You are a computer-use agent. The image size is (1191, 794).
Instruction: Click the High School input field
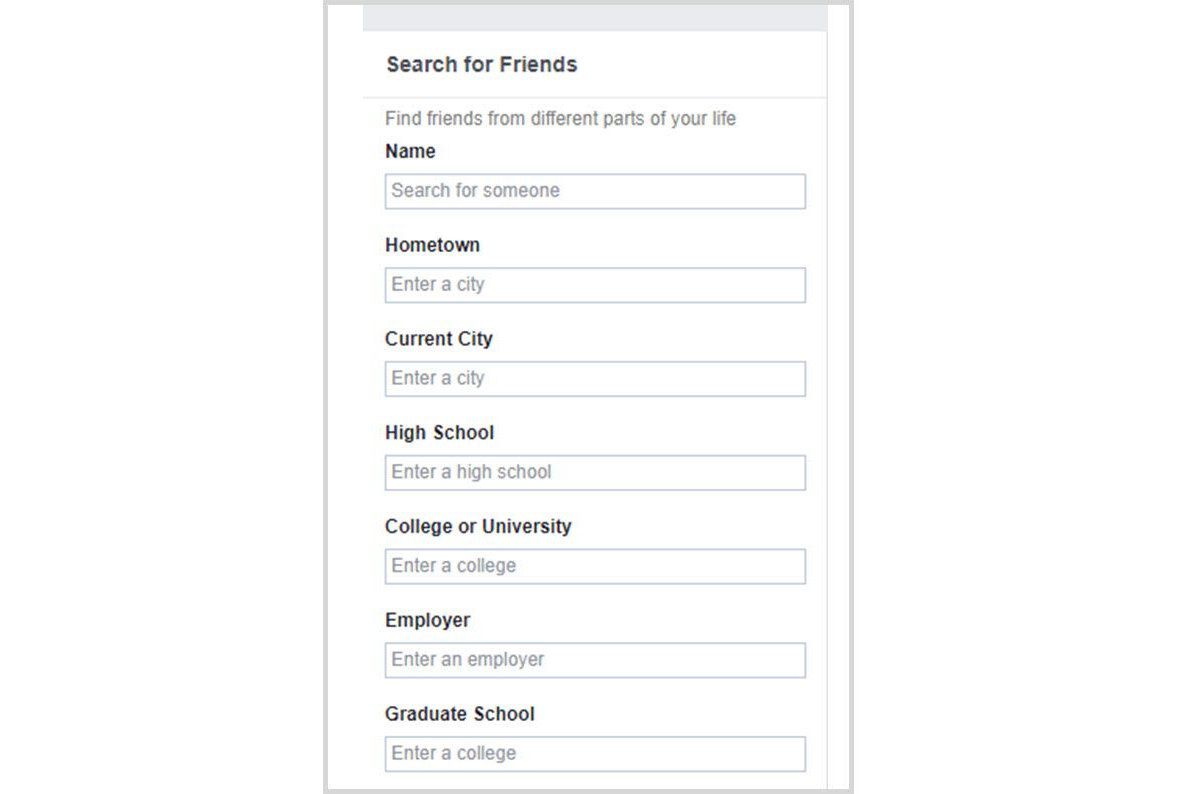(x=595, y=473)
